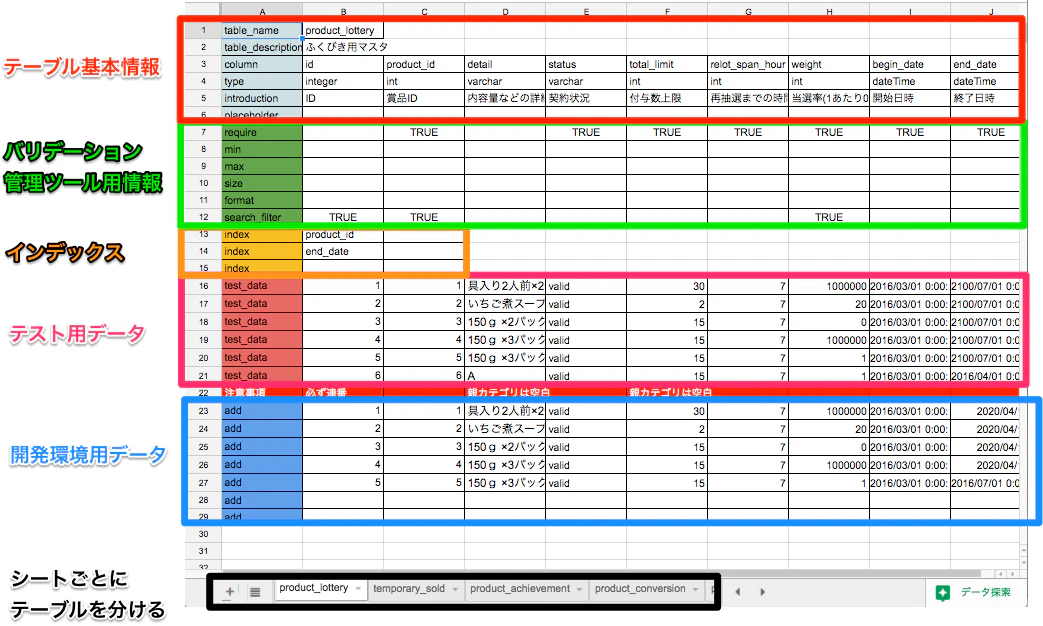Screen dimensions: 1043x626
Task: Select the end_date cell in index row 14
Action: click(x=343, y=251)
